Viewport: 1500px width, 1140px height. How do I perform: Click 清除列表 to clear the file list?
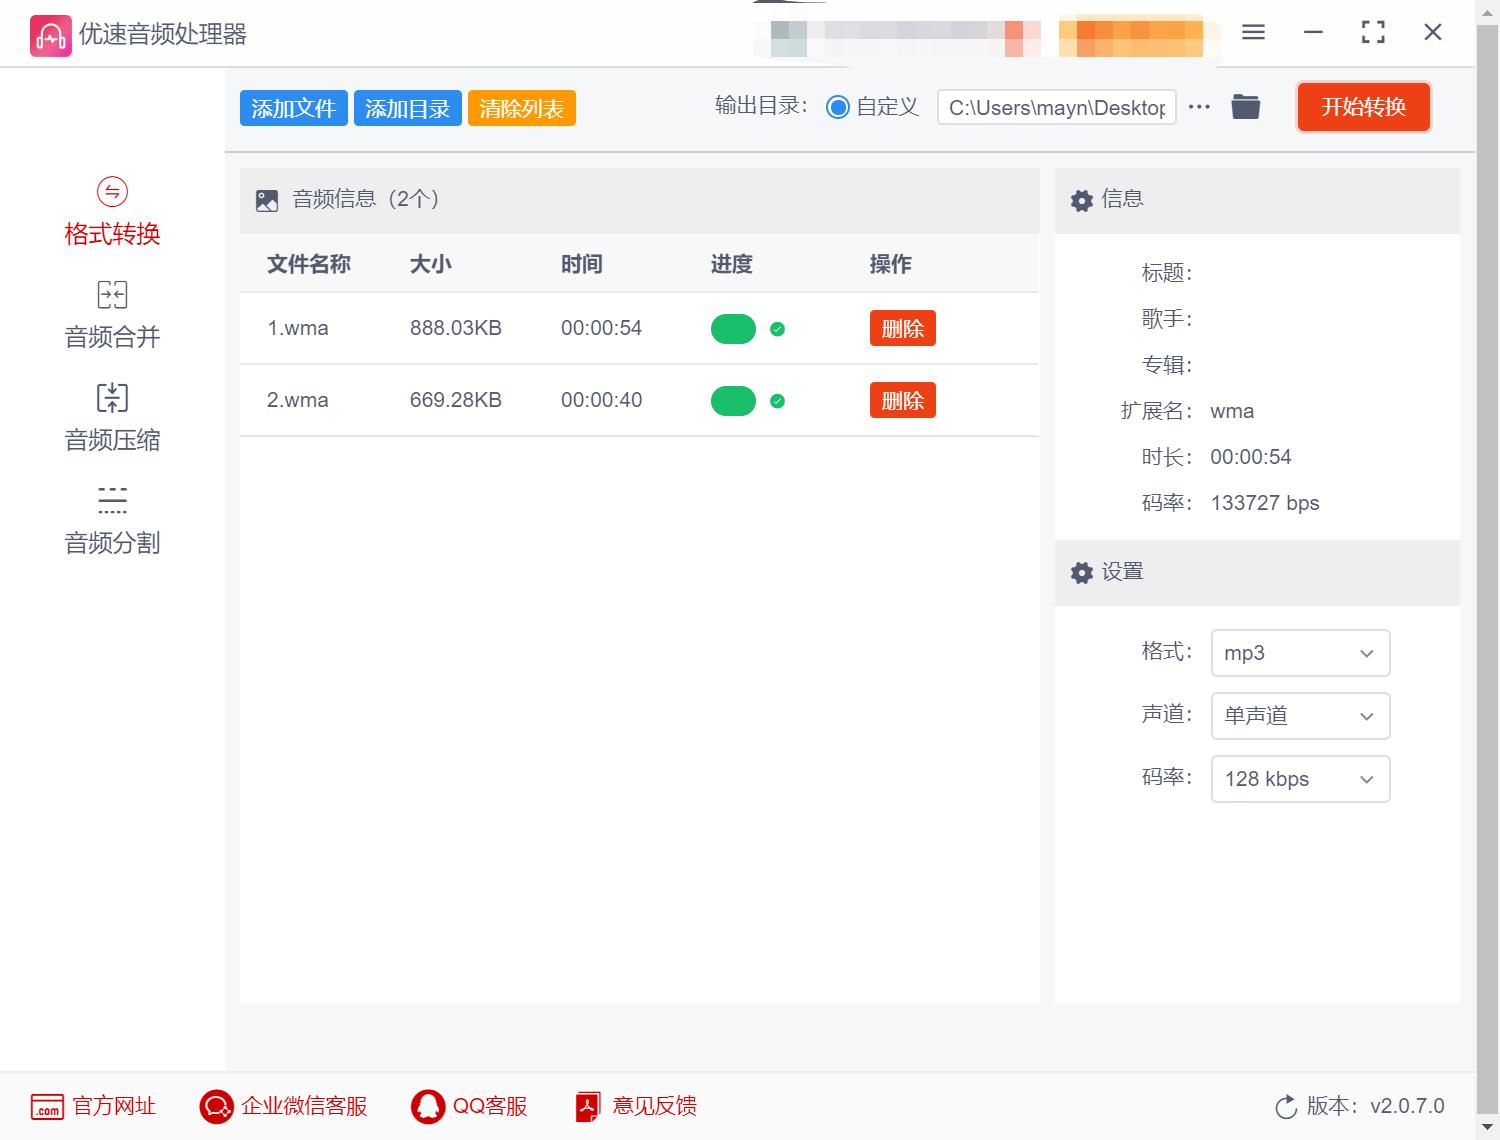tap(521, 107)
